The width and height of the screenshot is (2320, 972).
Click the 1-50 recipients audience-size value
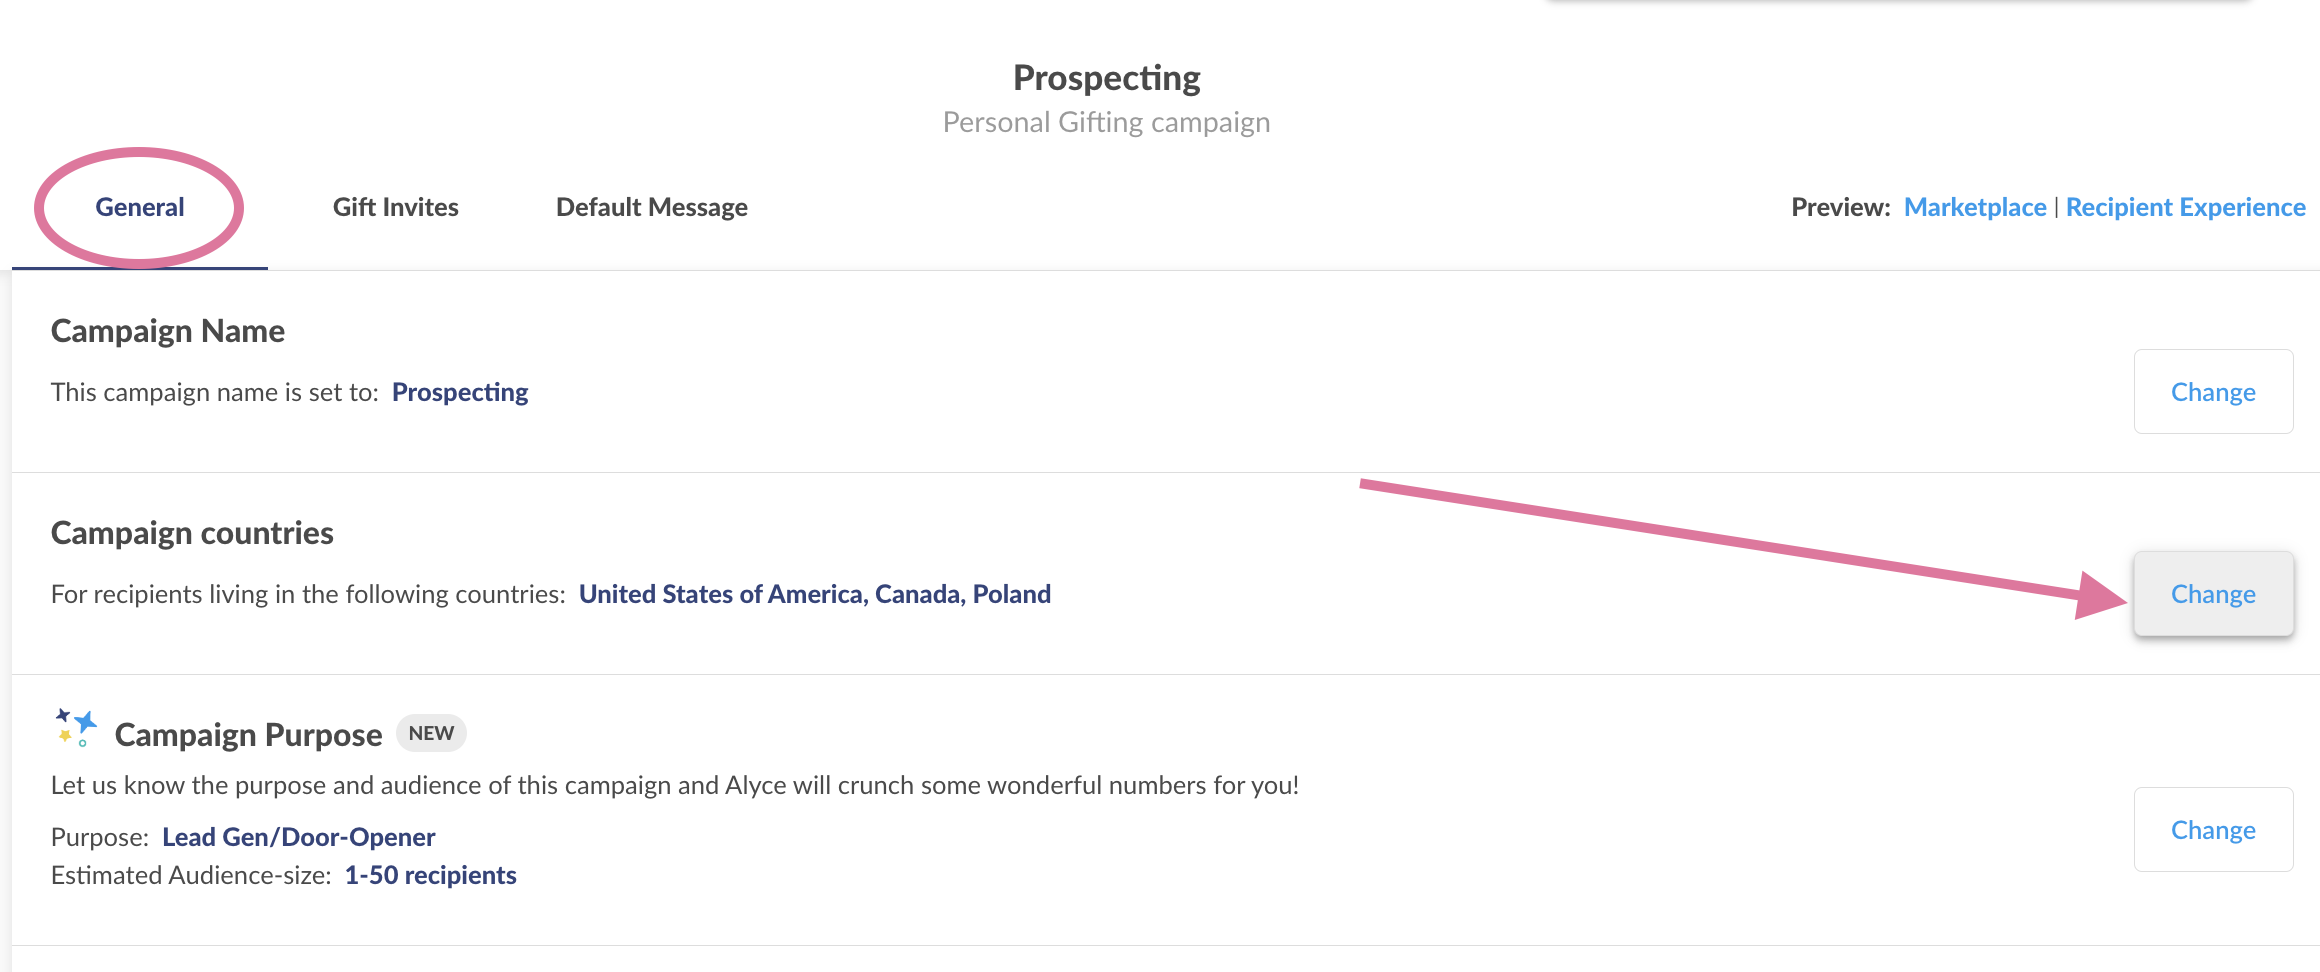[431, 875]
